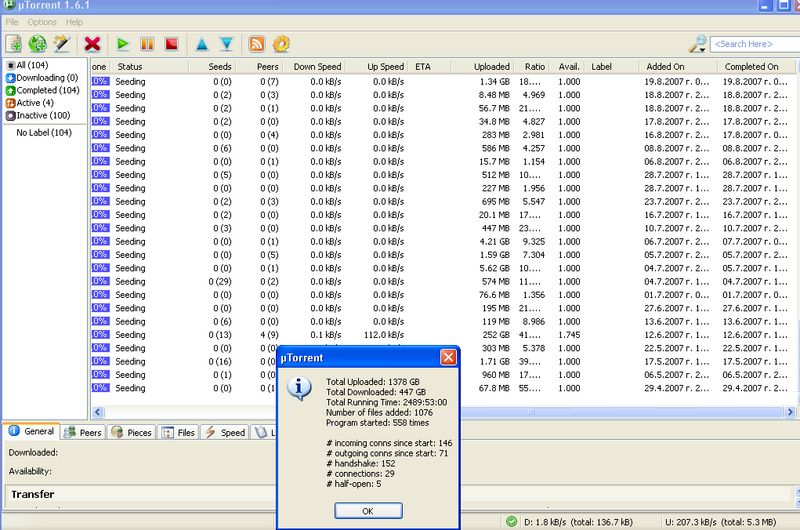
Task: Click the orange Pause torrent icon
Action: point(147,44)
